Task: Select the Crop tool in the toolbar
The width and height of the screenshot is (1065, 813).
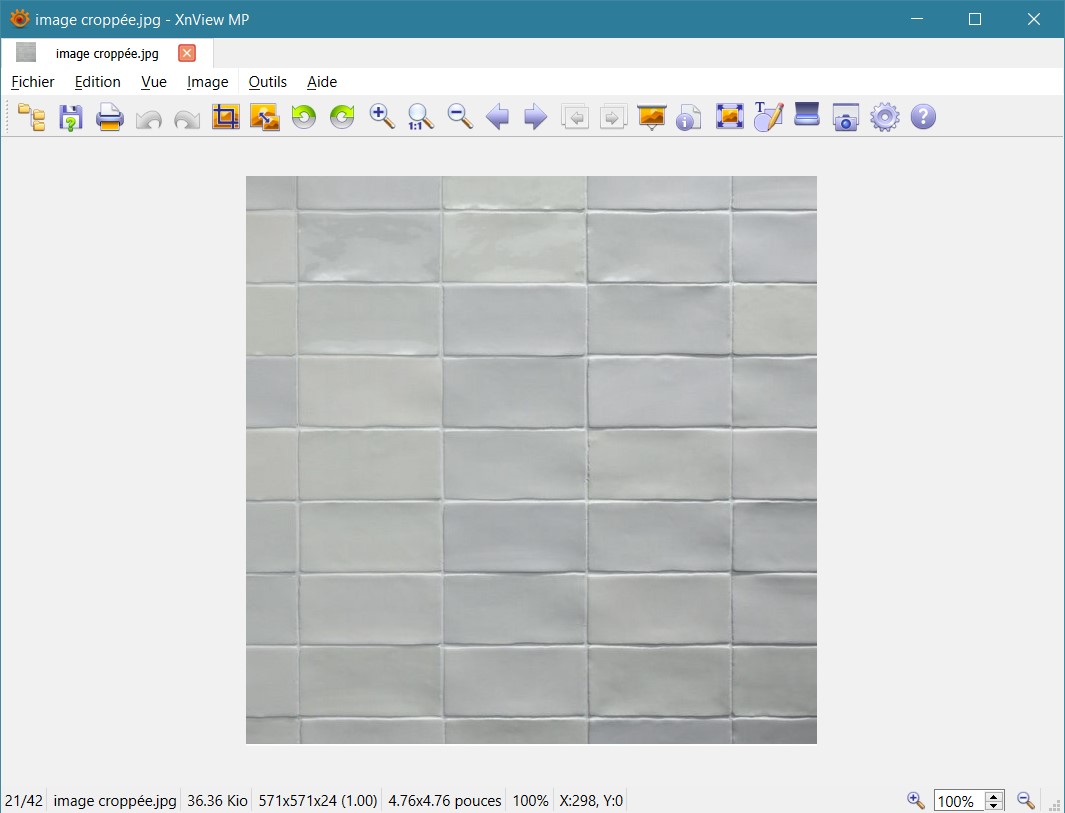Action: [226, 117]
